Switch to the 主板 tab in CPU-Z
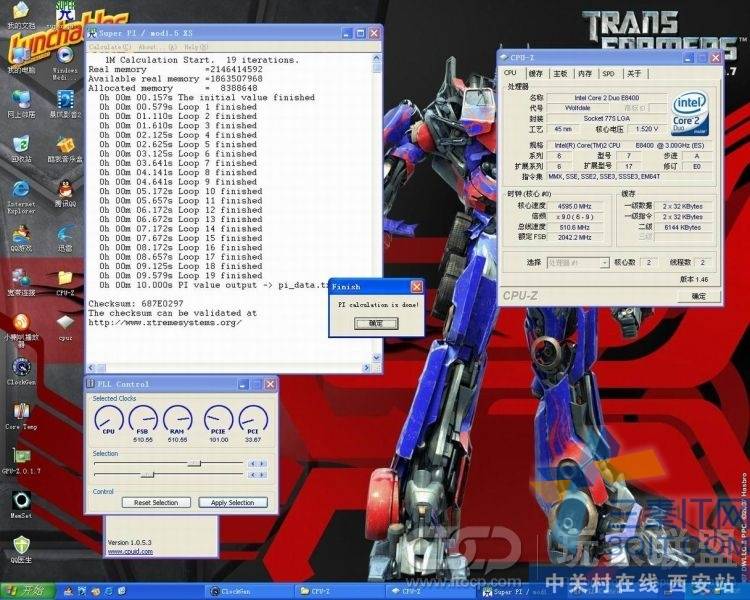 coord(560,74)
